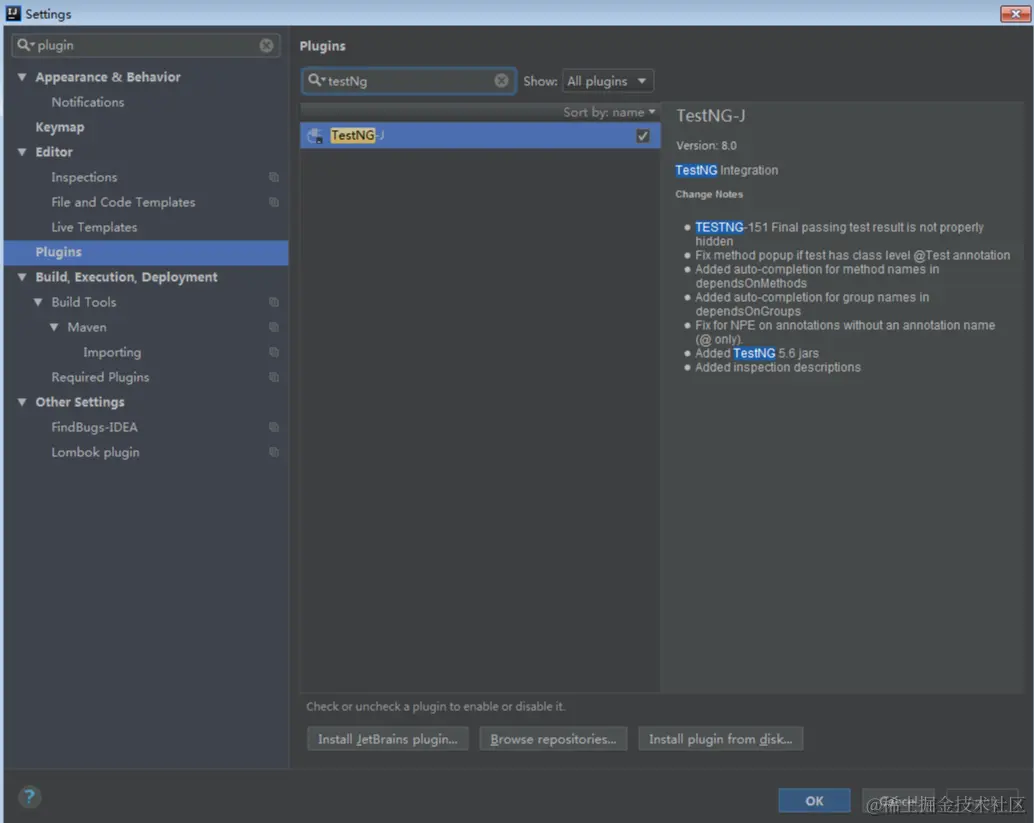Select Plugins in the settings tree
Screen dimensions: 1034x823
click(146, 253)
